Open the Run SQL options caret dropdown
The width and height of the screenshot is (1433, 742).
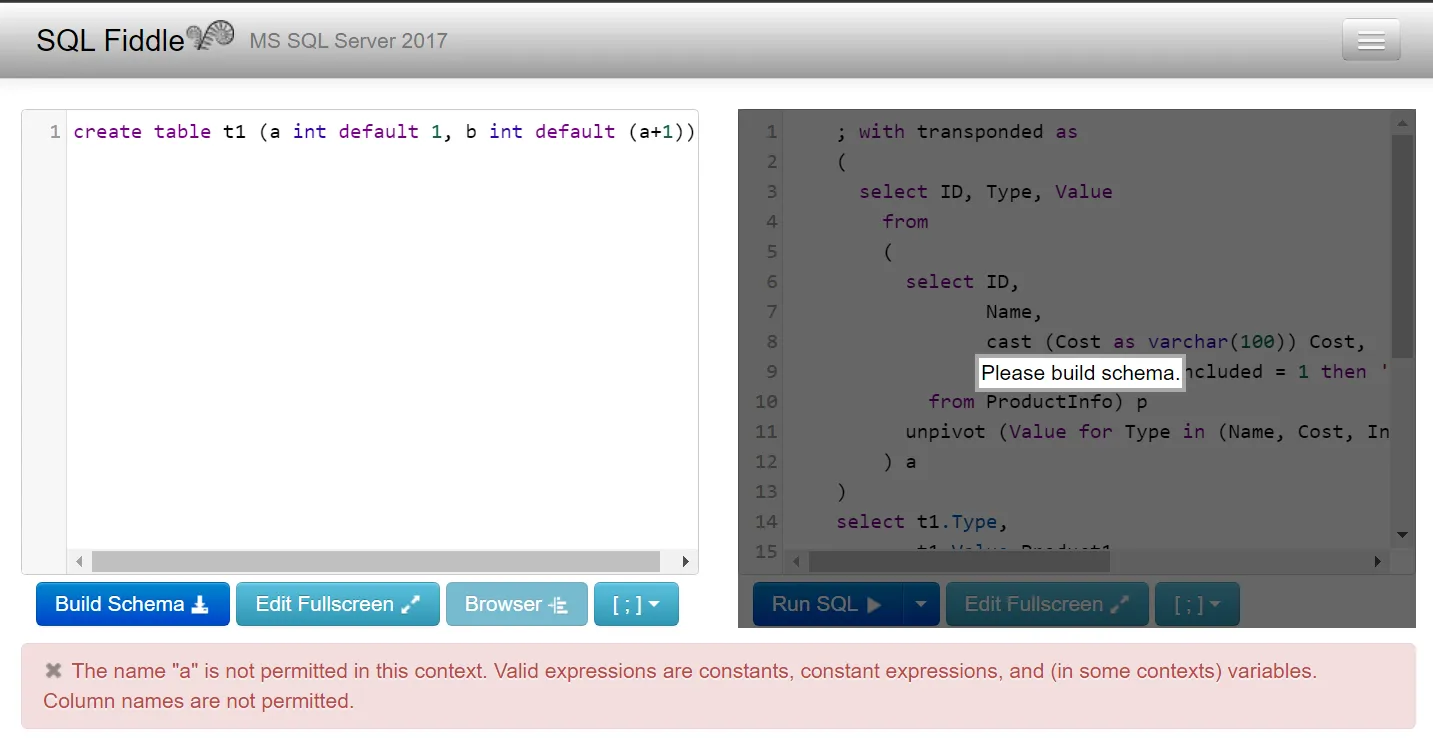tap(921, 603)
